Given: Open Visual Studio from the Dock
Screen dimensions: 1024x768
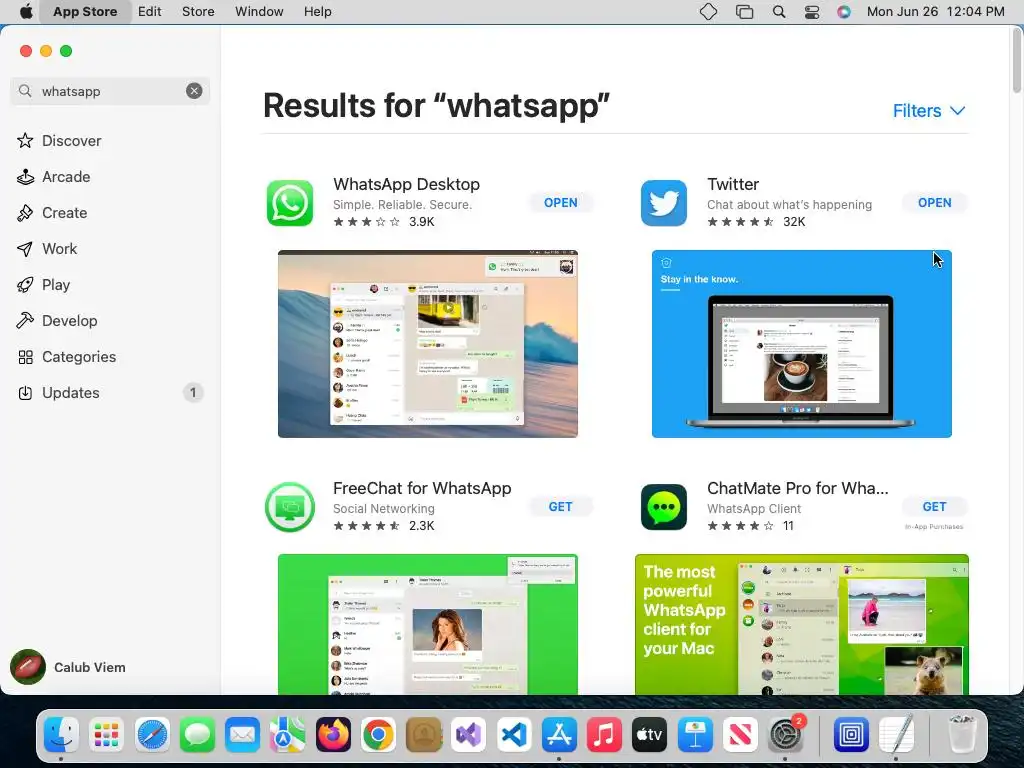Looking at the screenshot, I should pos(468,734).
